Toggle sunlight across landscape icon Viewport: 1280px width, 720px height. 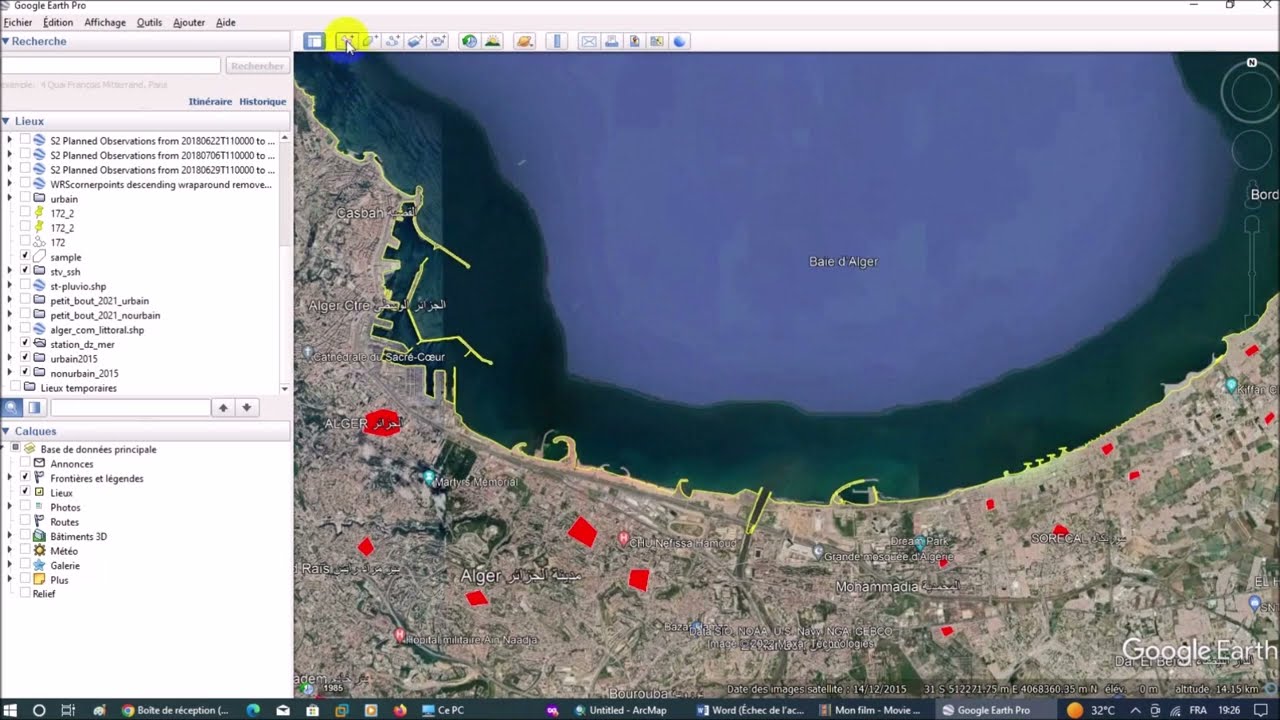tap(492, 41)
